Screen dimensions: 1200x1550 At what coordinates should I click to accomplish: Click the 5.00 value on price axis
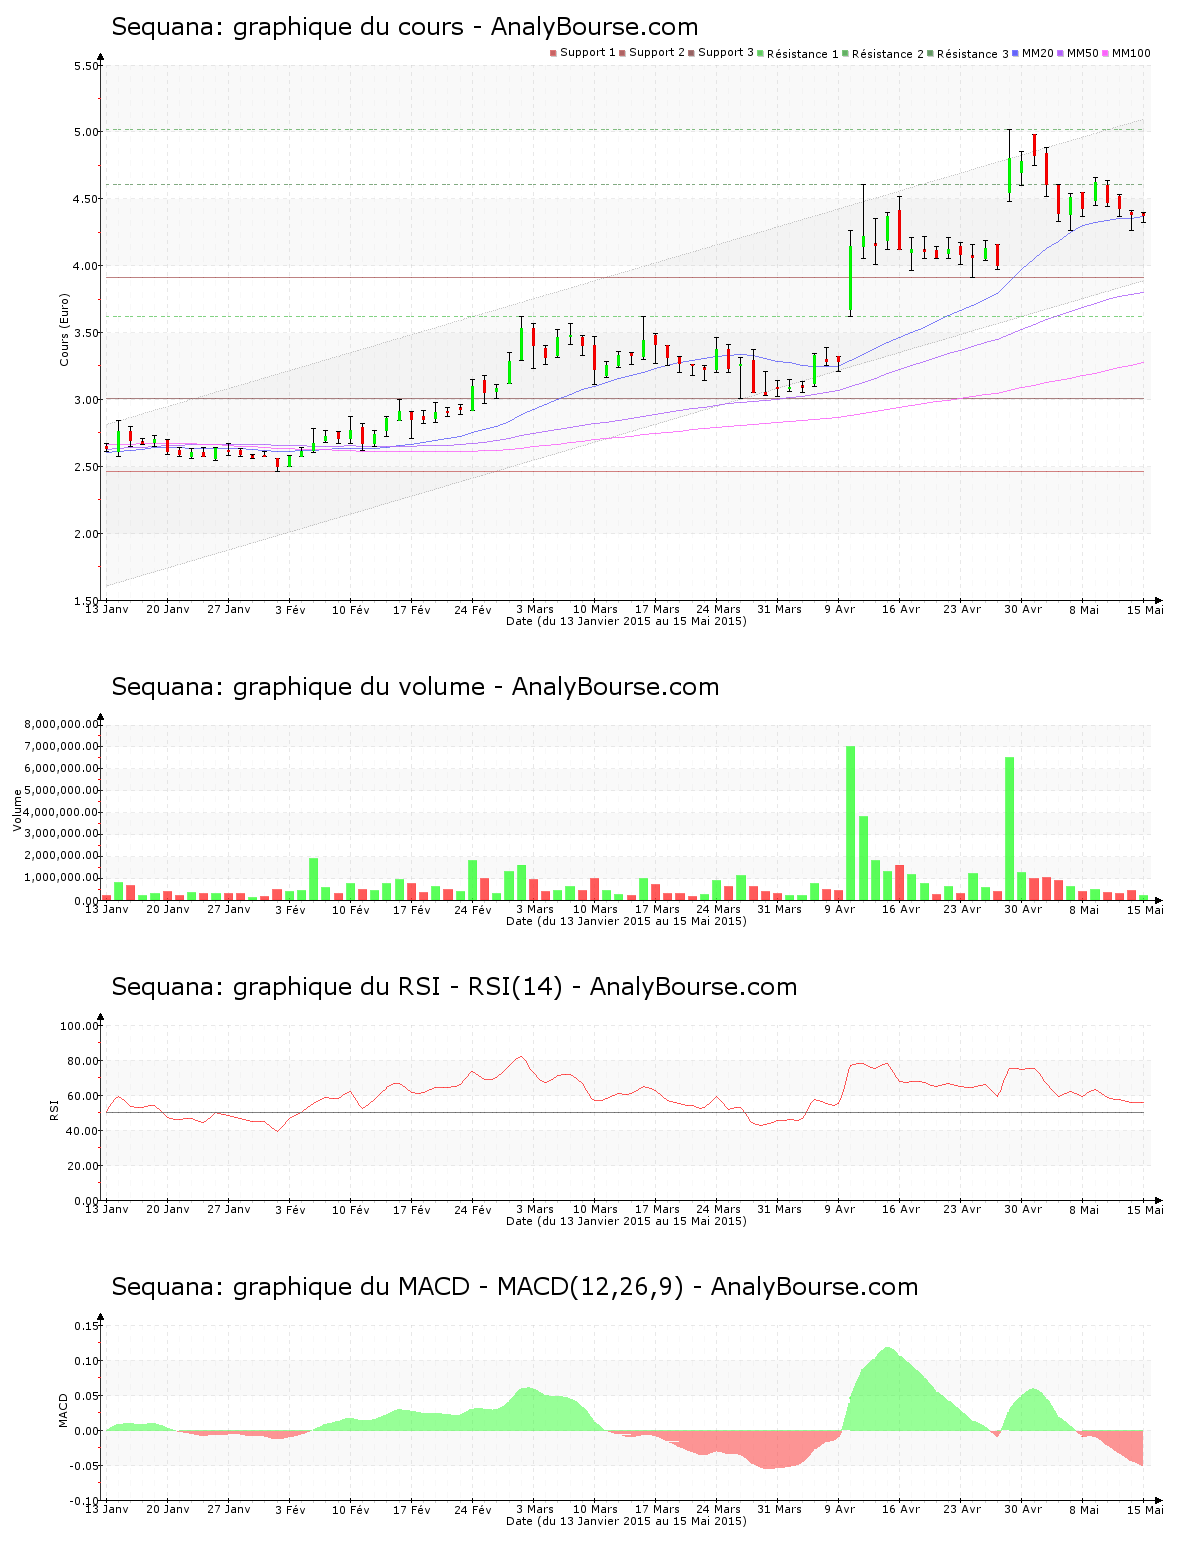(85, 132)
